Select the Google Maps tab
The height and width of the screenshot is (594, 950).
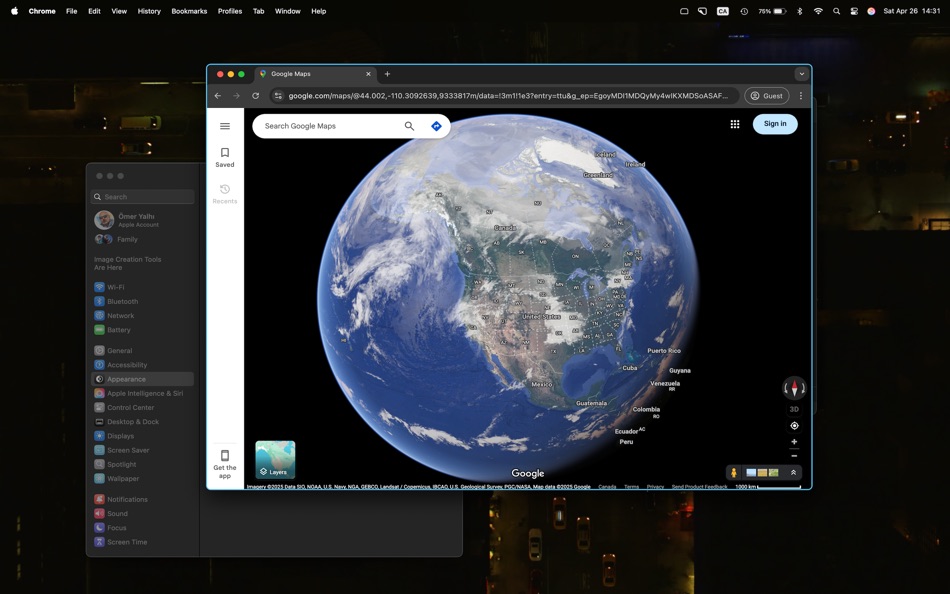315,74
